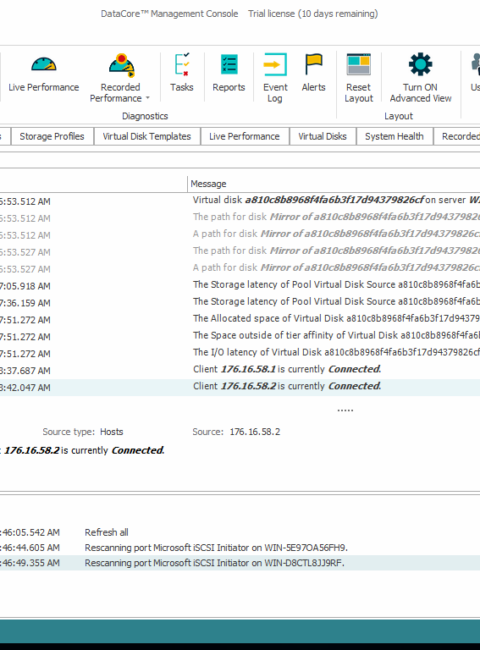The image size is (480, 650).
Task: Select the Virtual disk a810c8b8968f4fa6b3f17d94379826cf on server row
Action: (240, 201)
